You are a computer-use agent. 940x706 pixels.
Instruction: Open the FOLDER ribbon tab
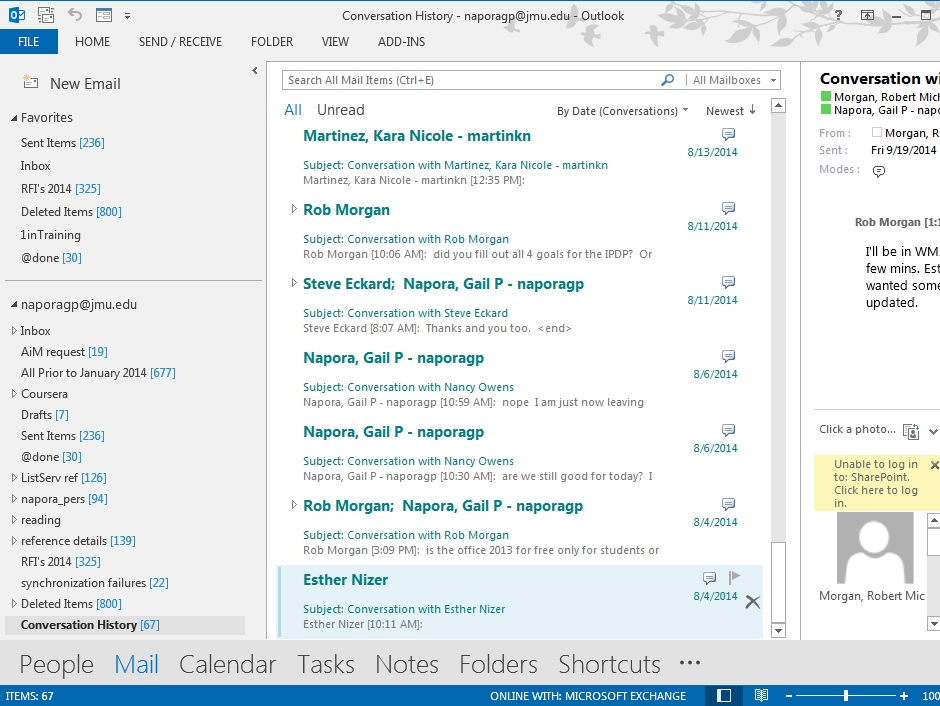pyautogui.click(x=272, y=42)
